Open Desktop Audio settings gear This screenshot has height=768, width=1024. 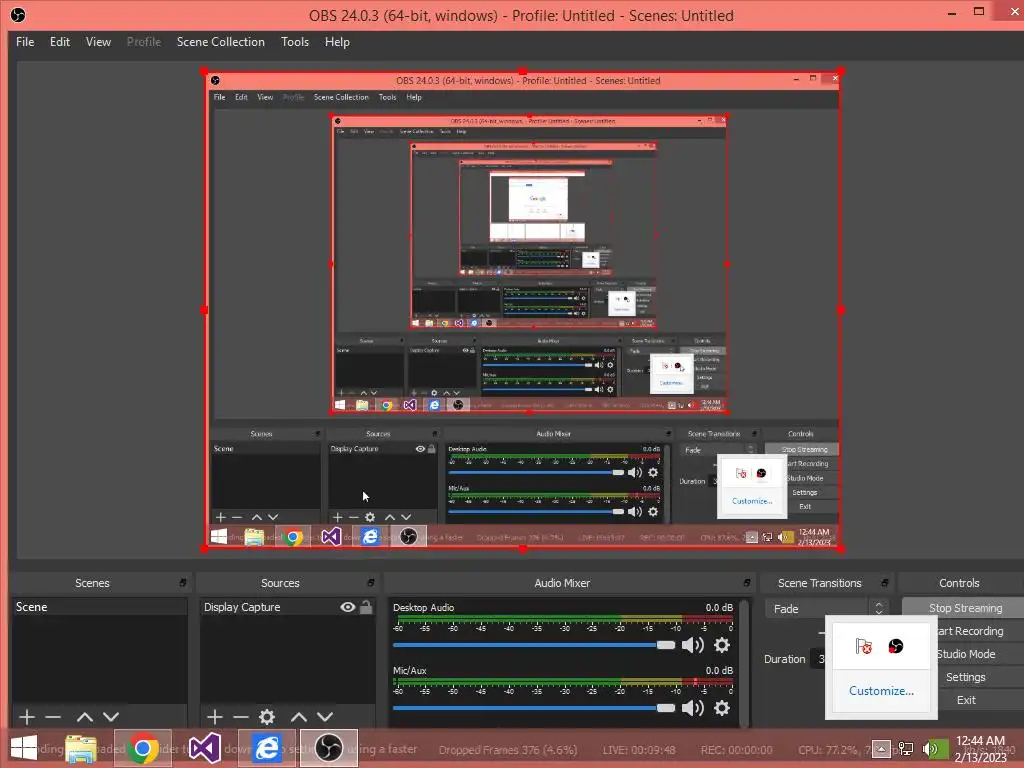click(722, 645)
